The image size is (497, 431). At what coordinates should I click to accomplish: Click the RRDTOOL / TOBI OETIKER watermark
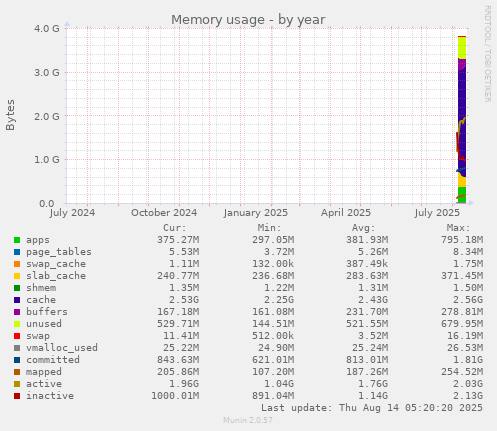tap(487, 54)
